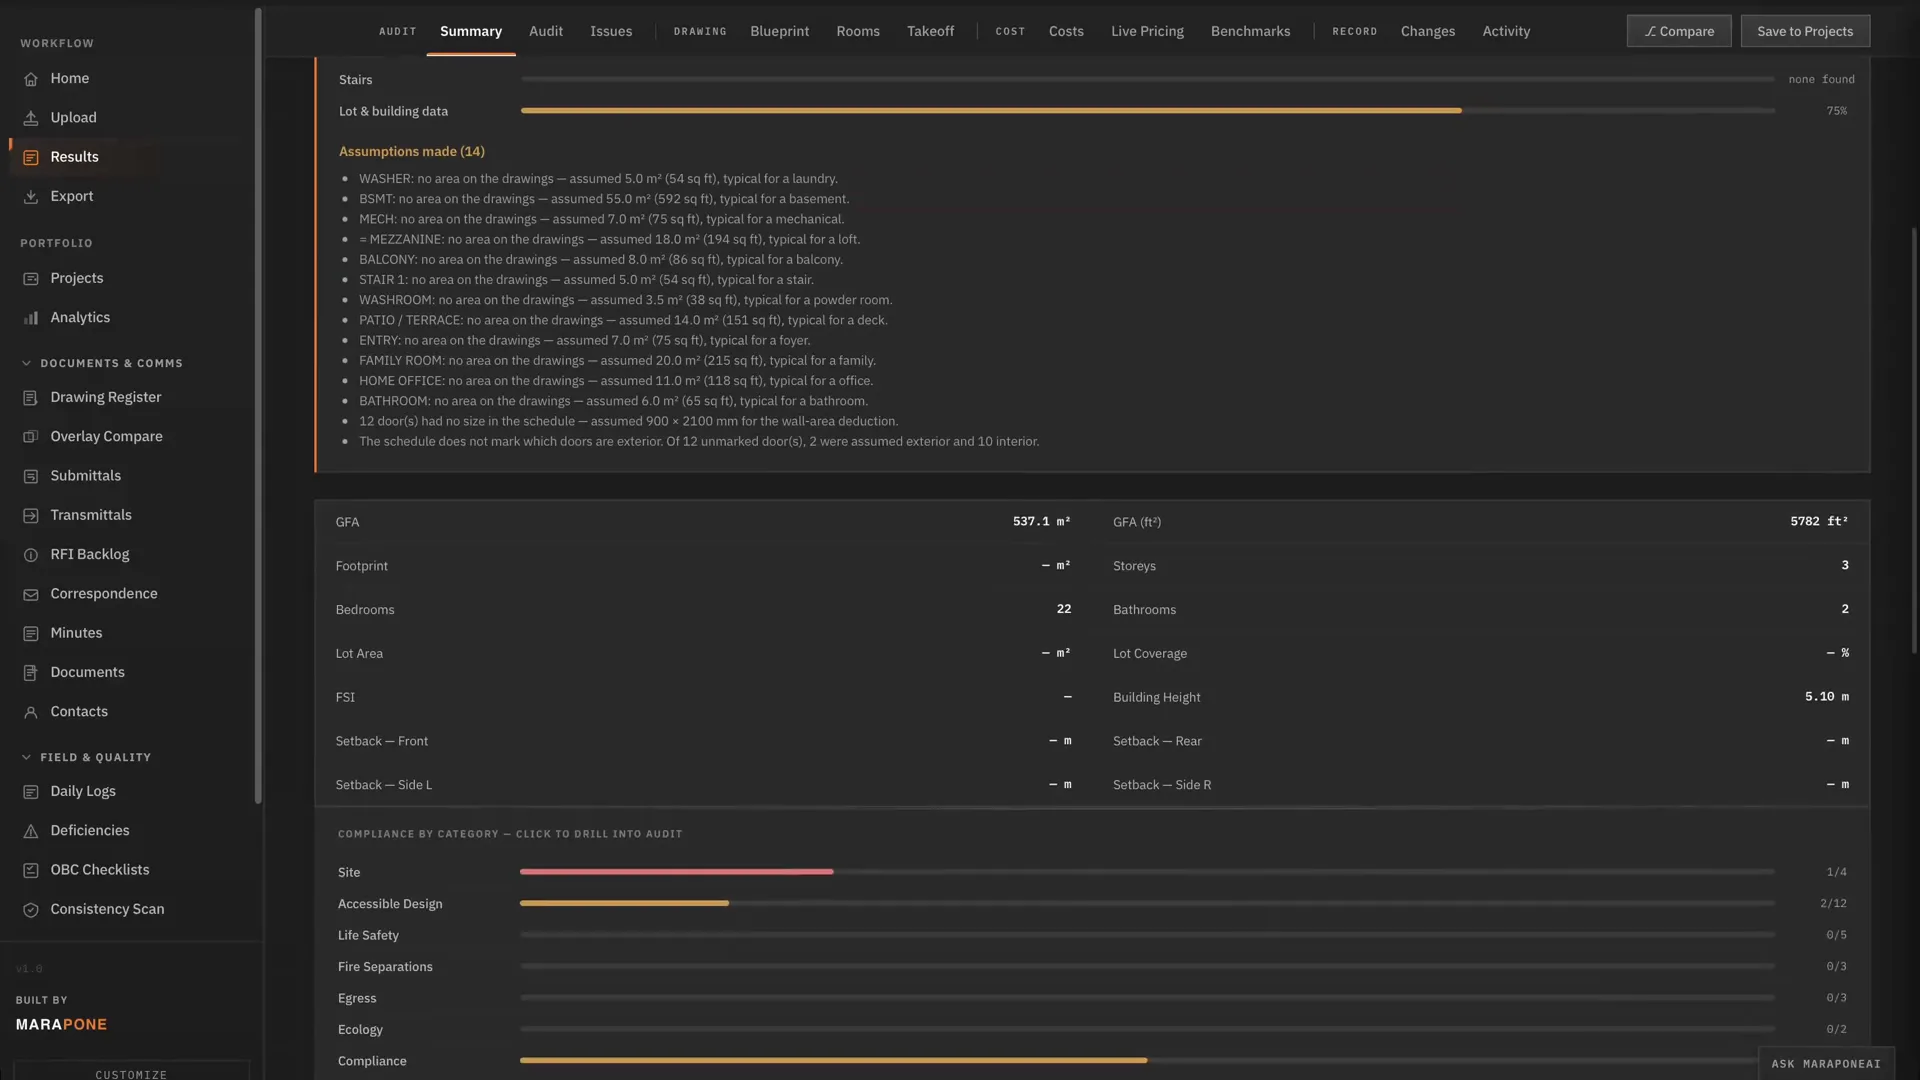Click the Home icon in sidebar
The width and height of the screenshot is (1920, 1080).
(x=31, y=79)
